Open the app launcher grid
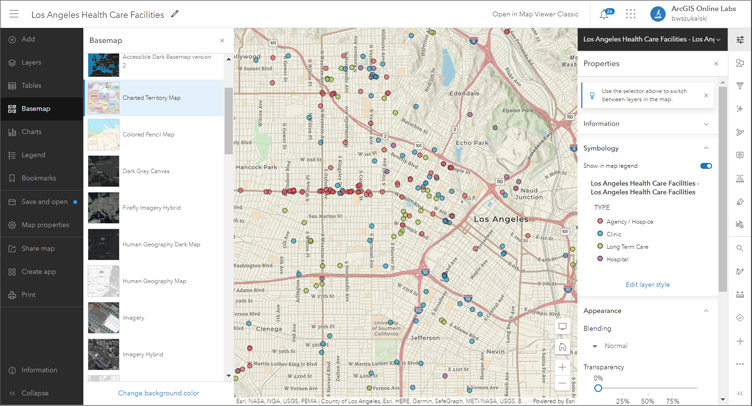This screenshot has width=752, height=406. [631, 14]
